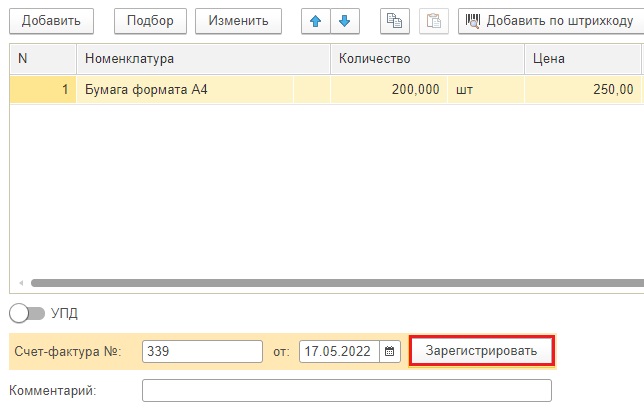
Task: Open the Подбор selection dialog
Action: pos(150,21)
